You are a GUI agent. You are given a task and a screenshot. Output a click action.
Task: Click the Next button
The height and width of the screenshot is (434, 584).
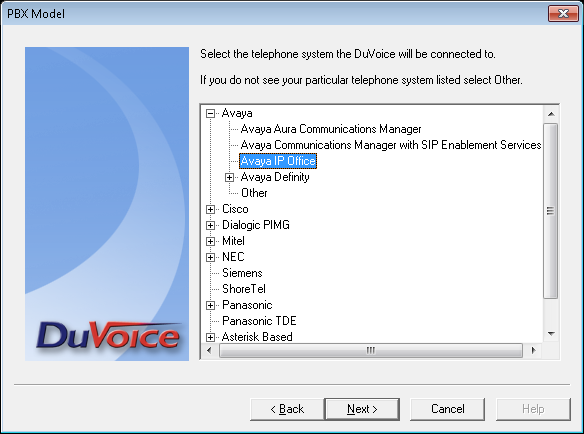click(x=362, y=409)
